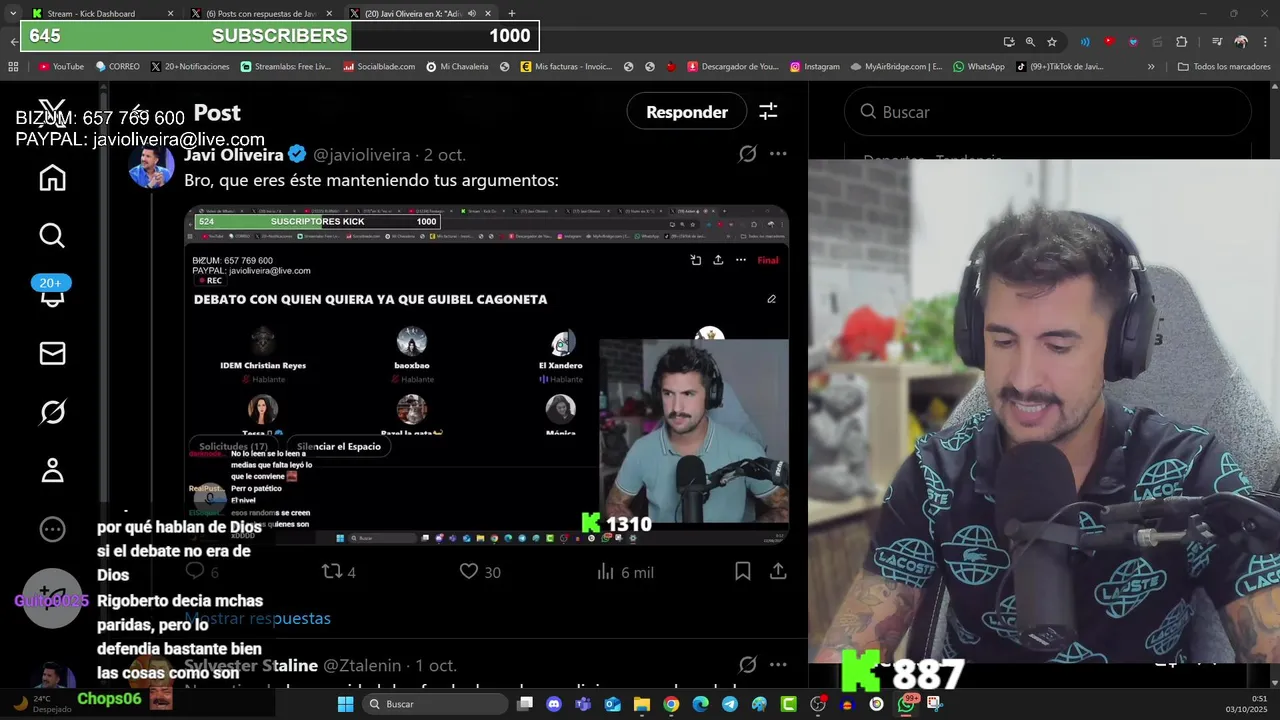Open CORREO bookmark
This screenshot has width=1280, height=720.
[117, 67]
